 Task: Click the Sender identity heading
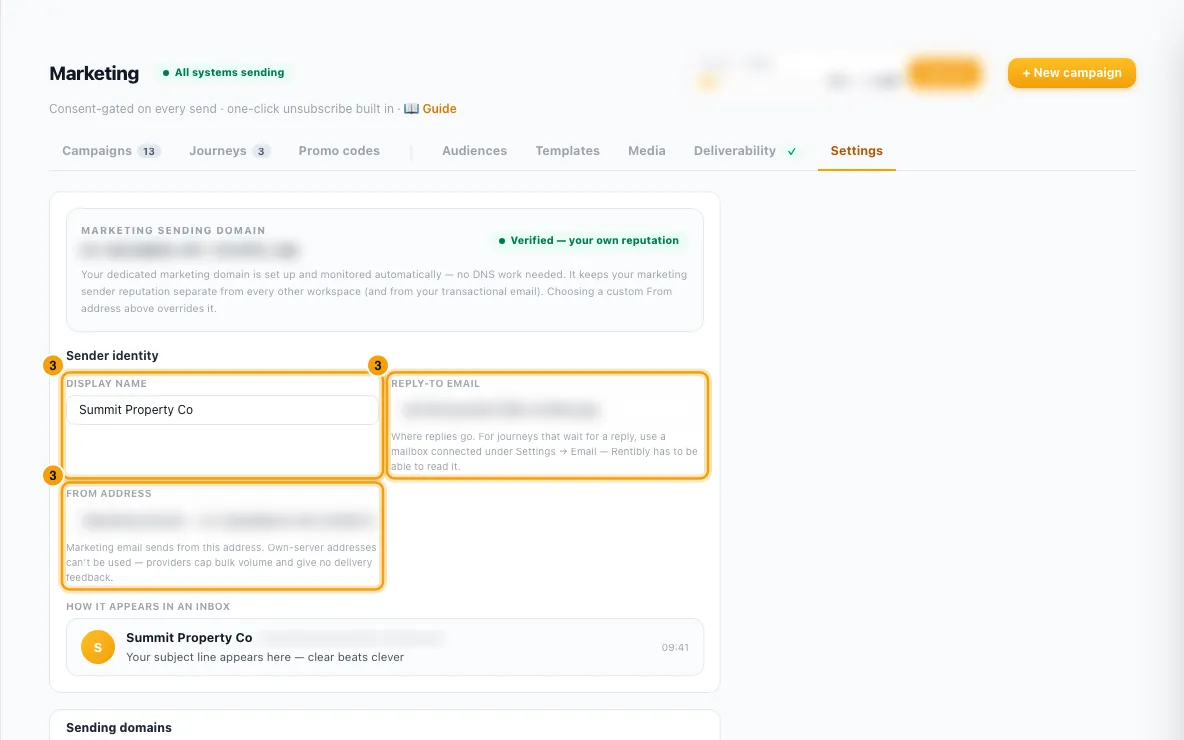(x=113, y=356)
